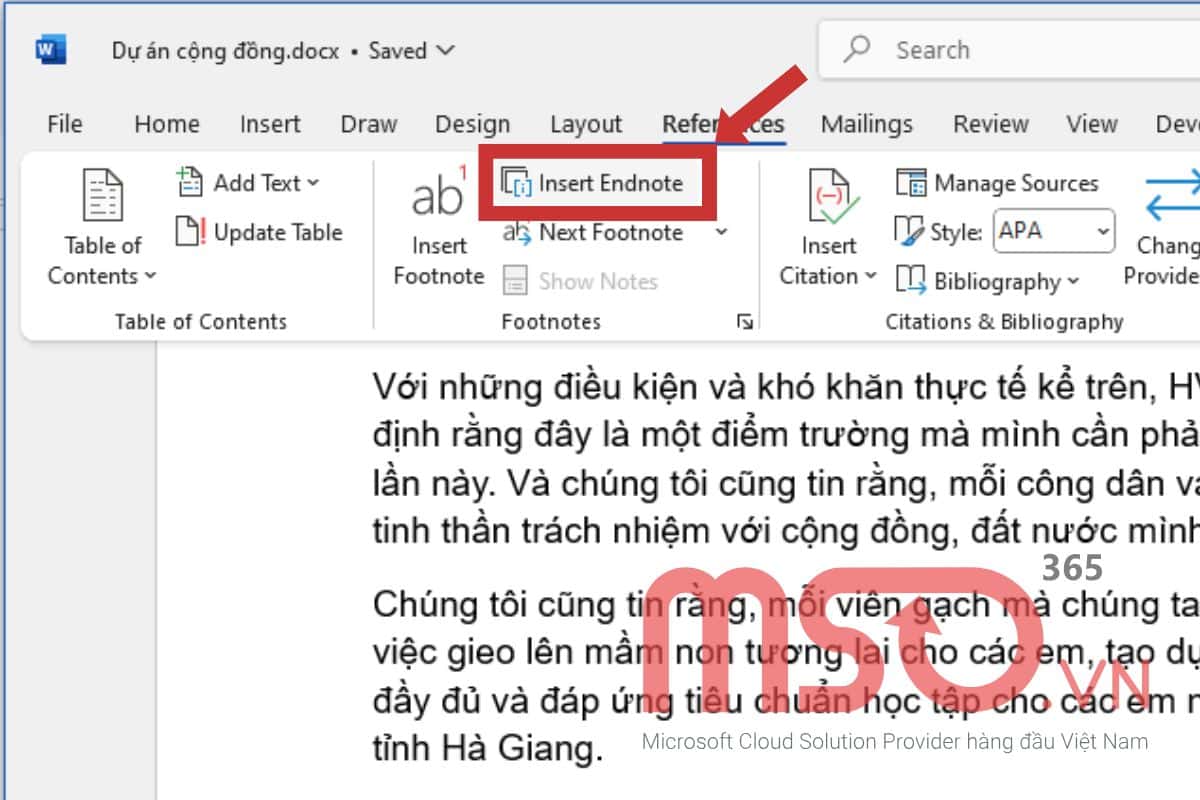This screenshot has height=800, width=1200.
Task: Click the text 'tỉnh Hà Giang.'
Action: [x=487, y=747]
